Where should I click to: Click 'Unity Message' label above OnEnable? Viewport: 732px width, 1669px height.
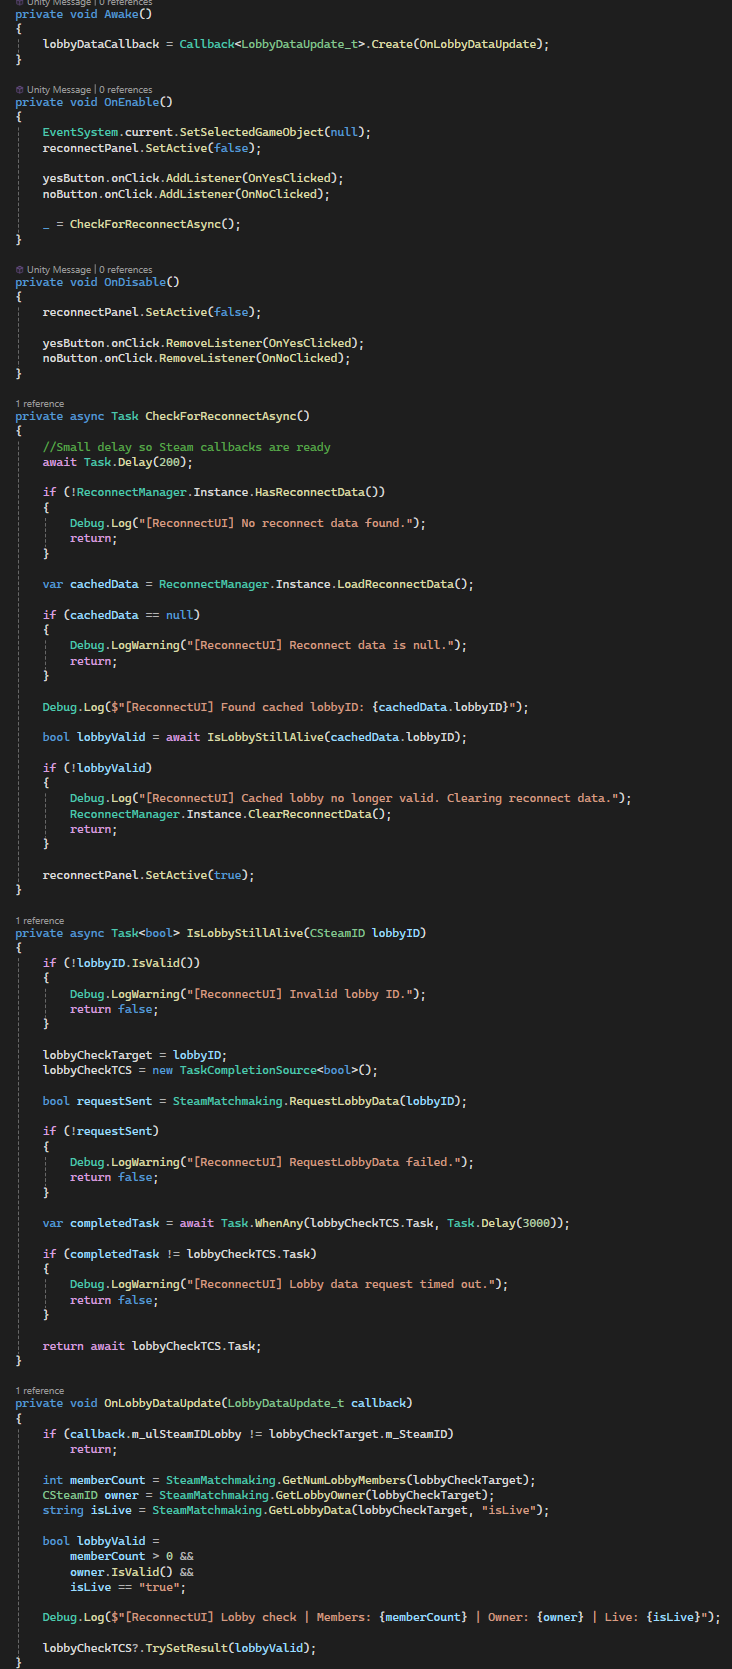click(58, 90)
